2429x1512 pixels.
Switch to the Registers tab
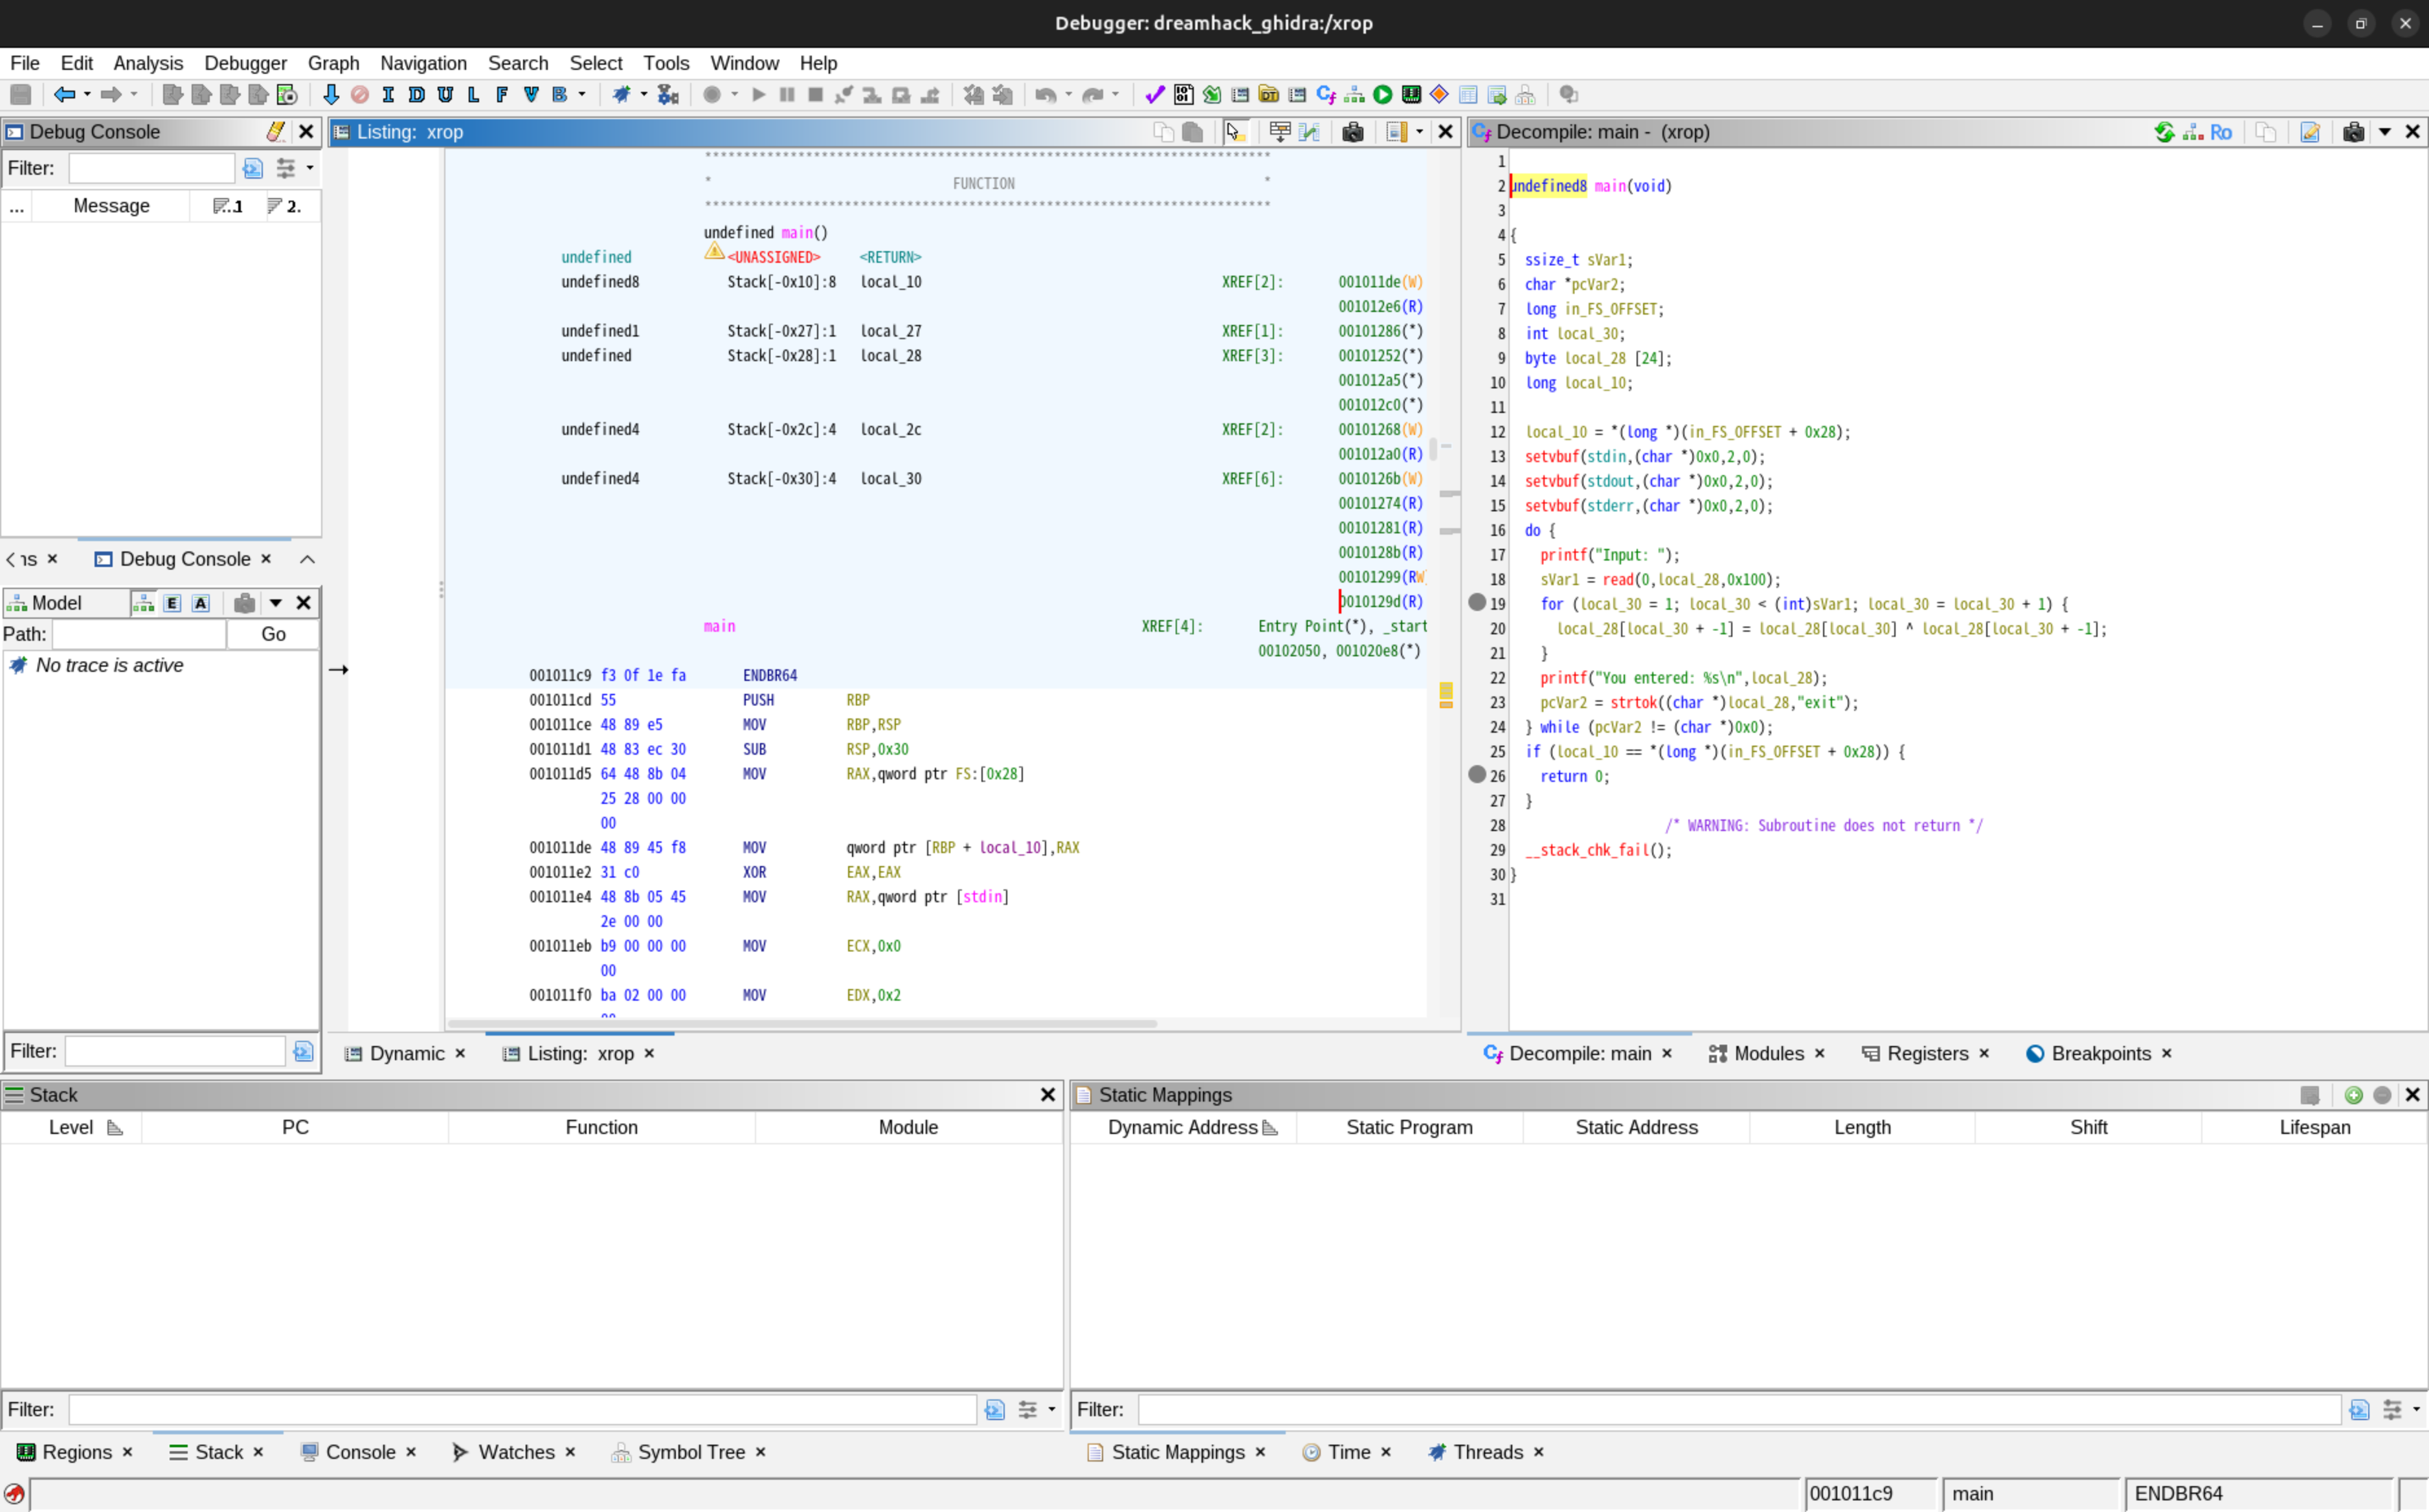pos(1927,1053)
